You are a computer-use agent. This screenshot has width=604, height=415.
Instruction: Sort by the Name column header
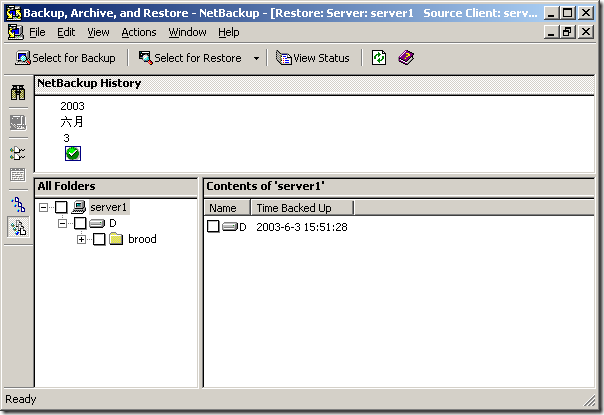(x=227, y=208)
